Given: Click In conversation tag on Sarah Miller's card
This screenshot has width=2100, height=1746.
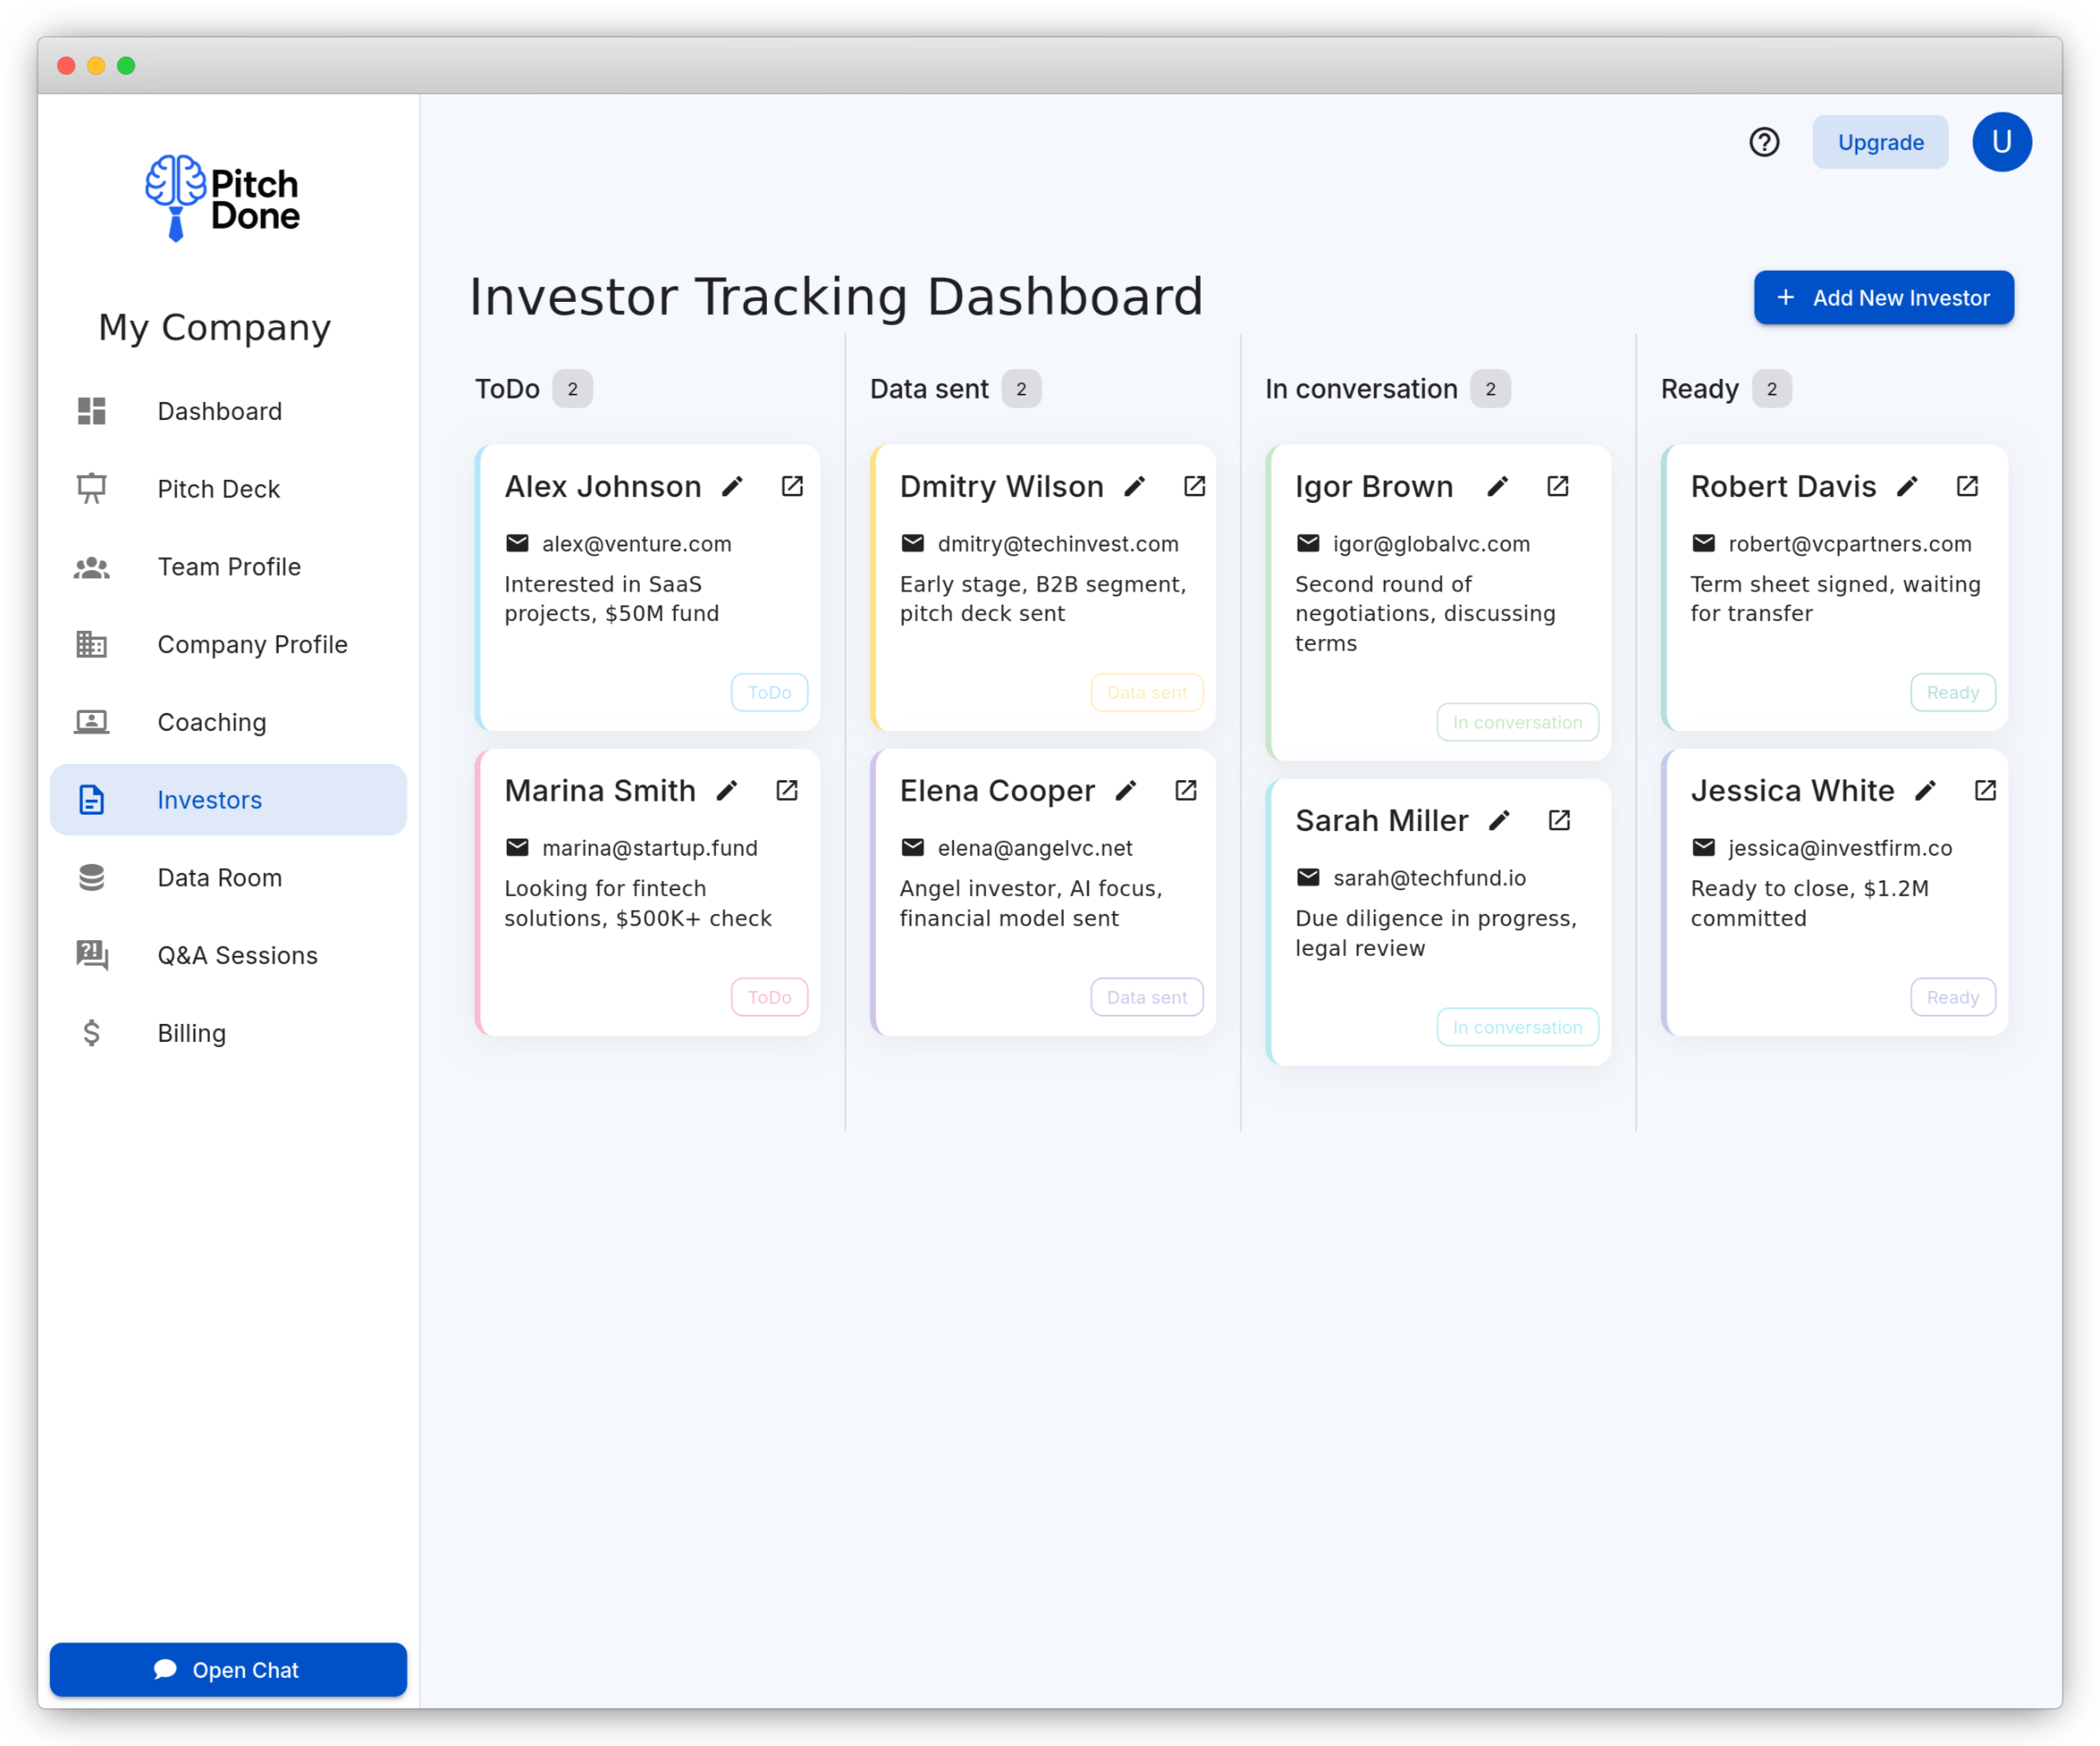Looking at the screenshot, I should (1517, 1027).
